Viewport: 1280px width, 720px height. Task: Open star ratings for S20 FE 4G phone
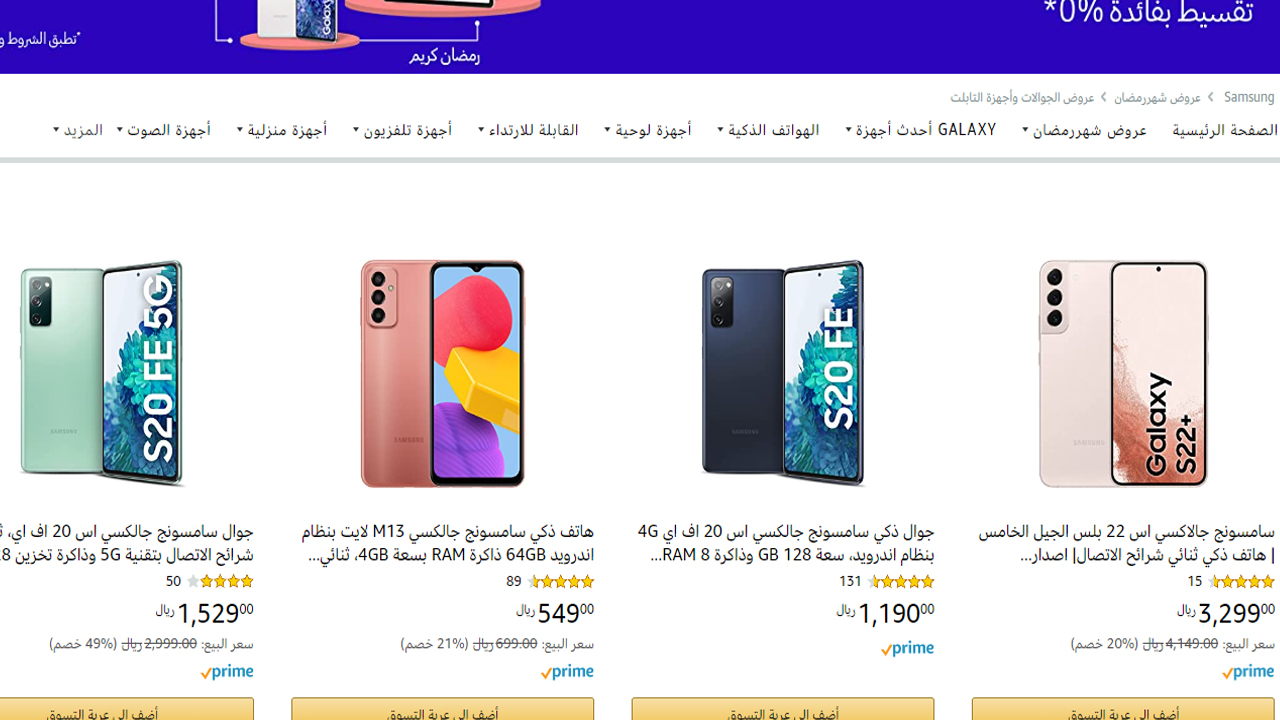901,581
